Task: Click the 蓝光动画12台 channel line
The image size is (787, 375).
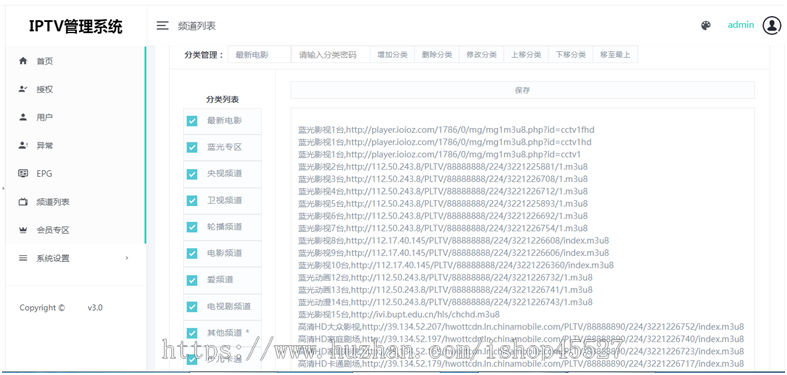Action: click(445, 277)
